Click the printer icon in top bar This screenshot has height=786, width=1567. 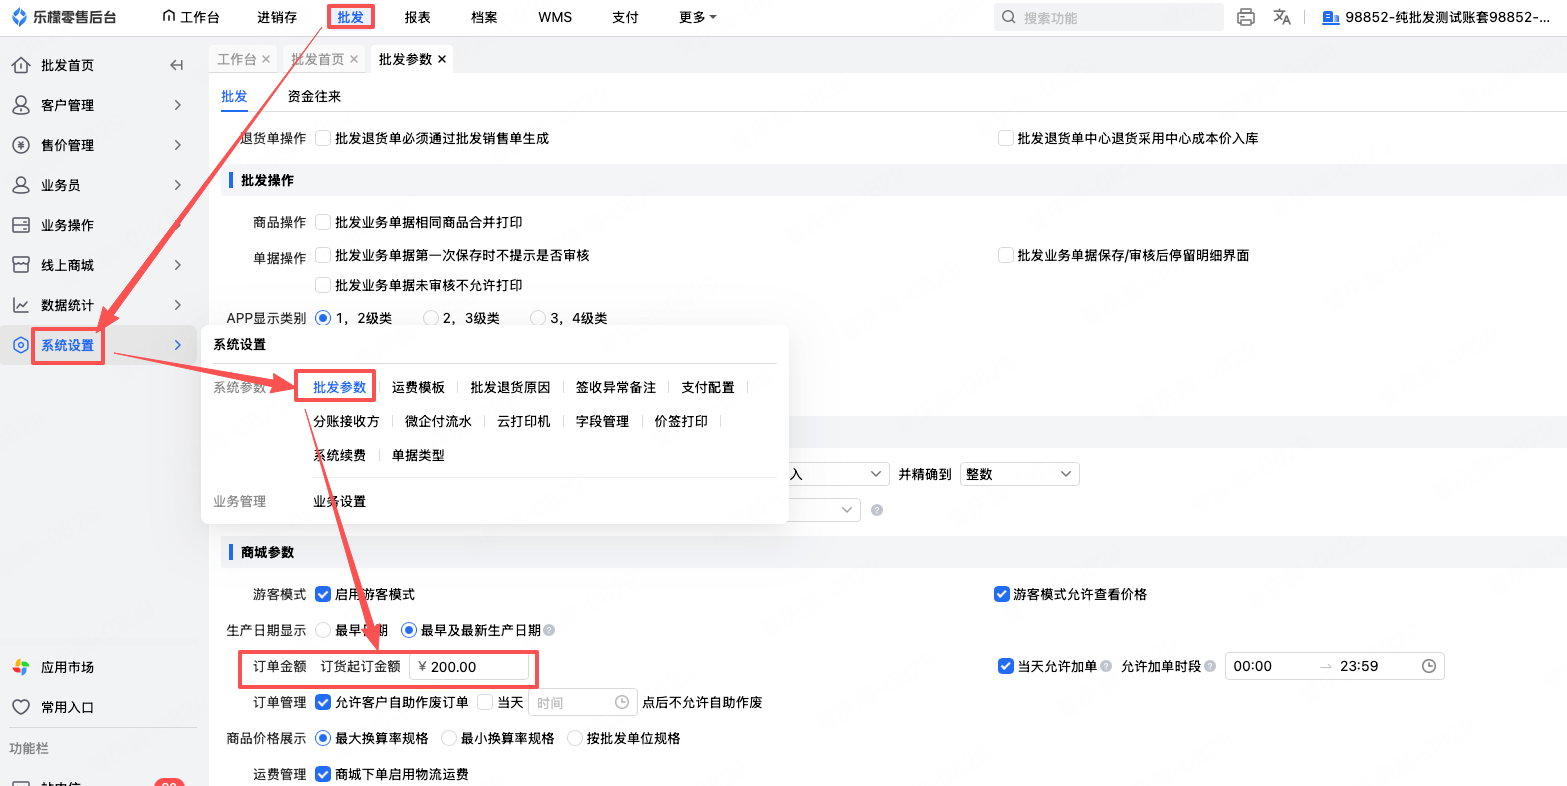tap(1246, 17)
